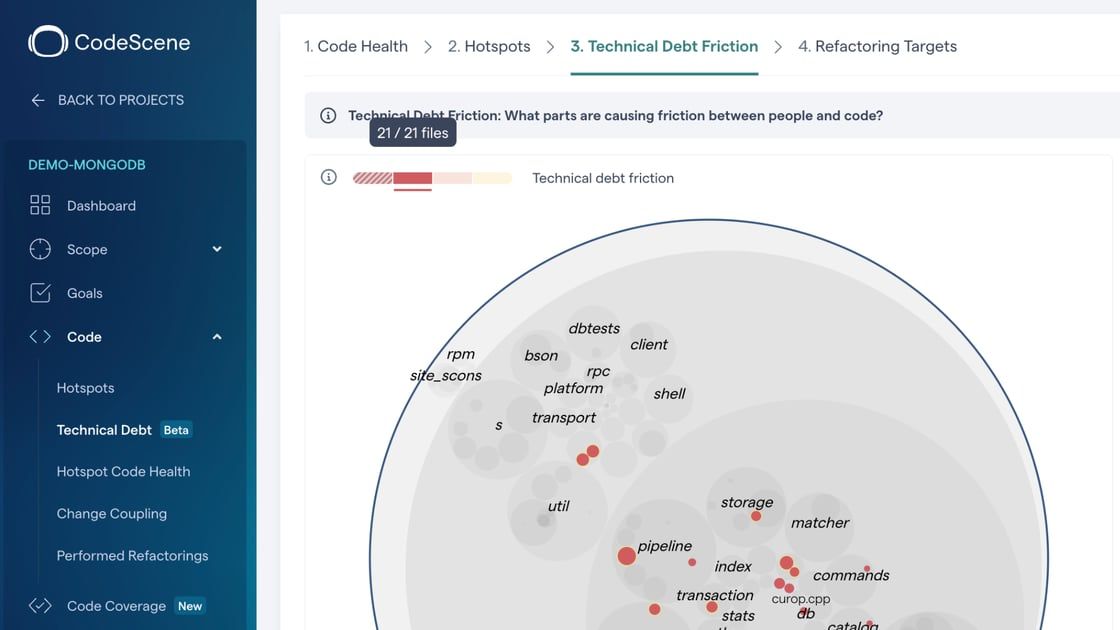1120x630 pixels.
Task: Select the solid red legend segment
Action: click(412, 178)
